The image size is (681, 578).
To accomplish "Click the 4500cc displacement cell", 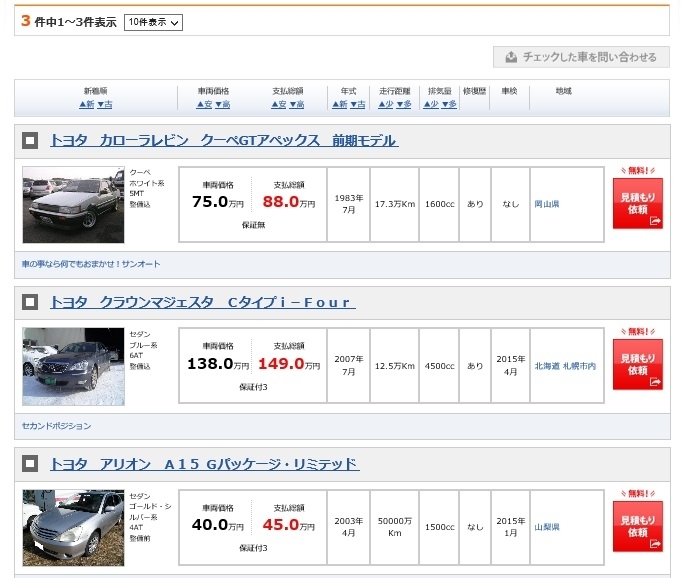I will pyautogui.click(x=440, y=366).
